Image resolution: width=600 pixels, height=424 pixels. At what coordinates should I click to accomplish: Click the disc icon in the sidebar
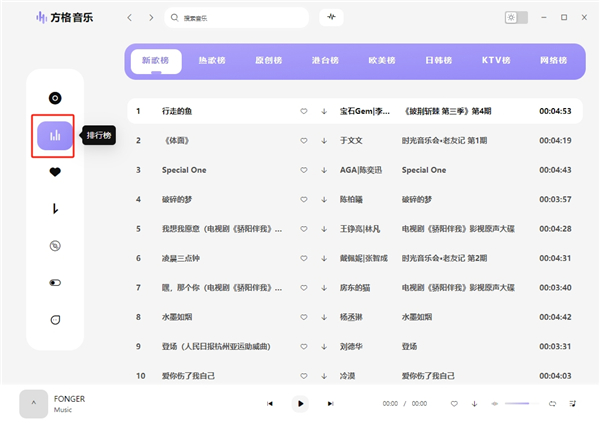click(55, 98)
